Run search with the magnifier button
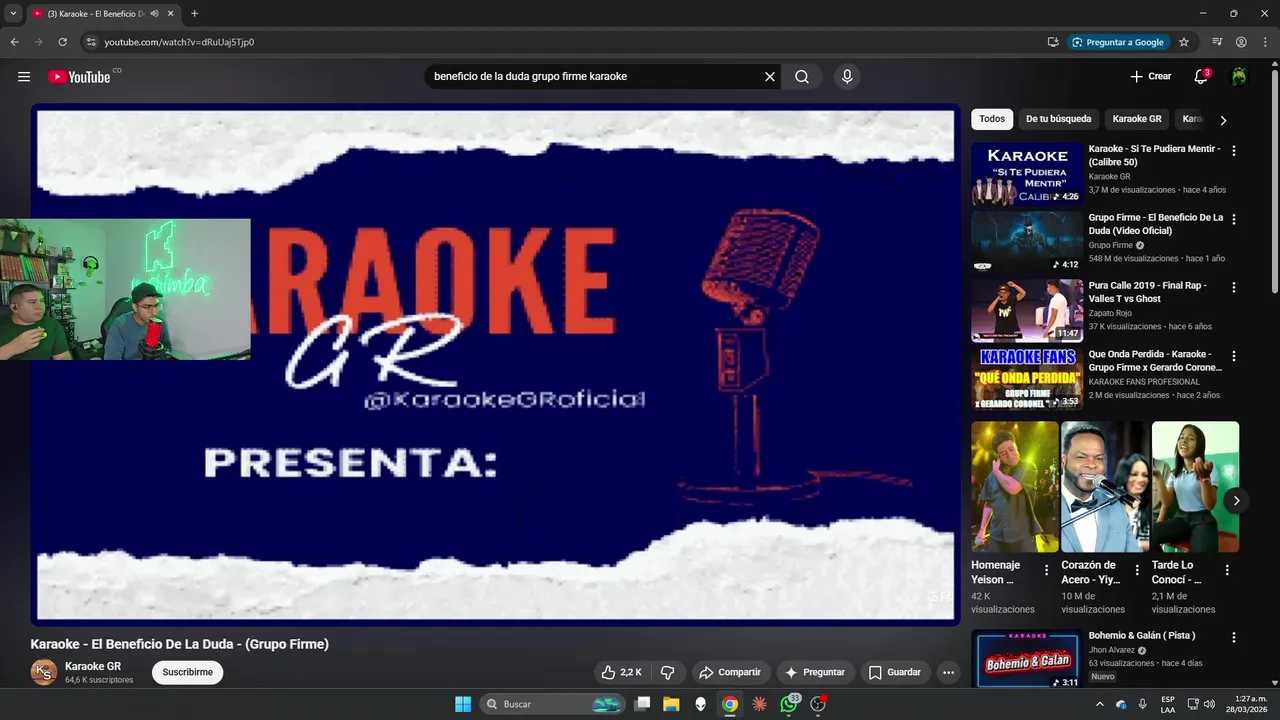 [802, 77]
